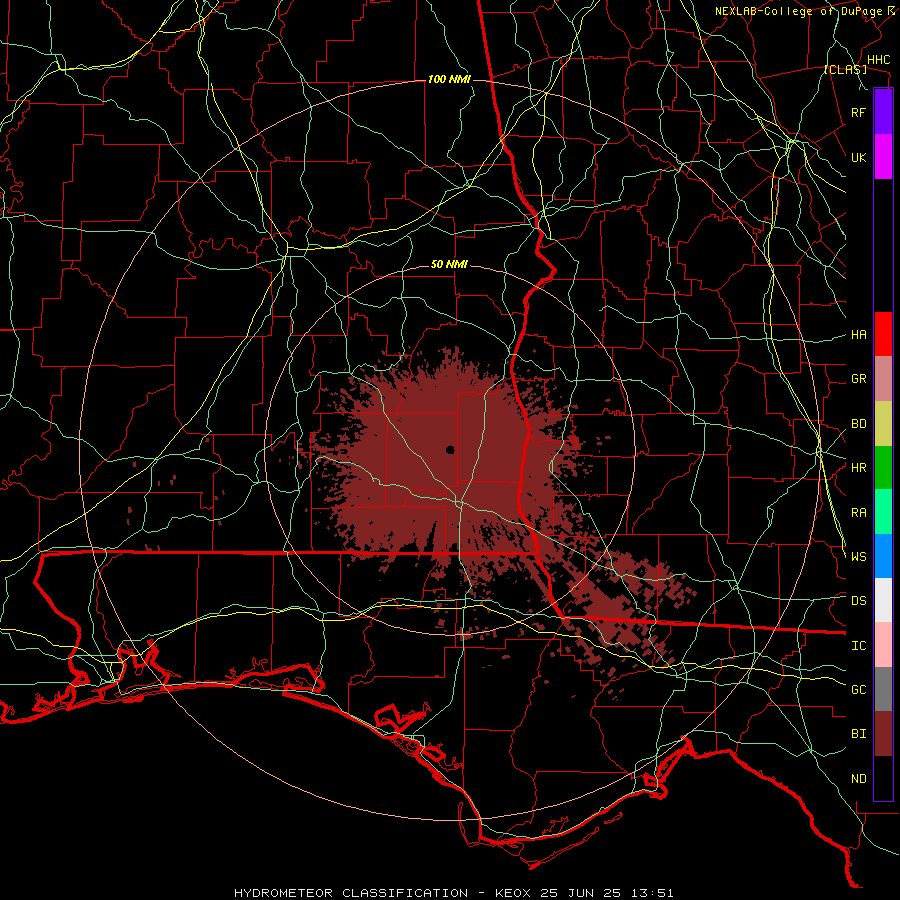Click the UK legend label
The width and height of the screenshot is (900, 900).
(858, 157)
